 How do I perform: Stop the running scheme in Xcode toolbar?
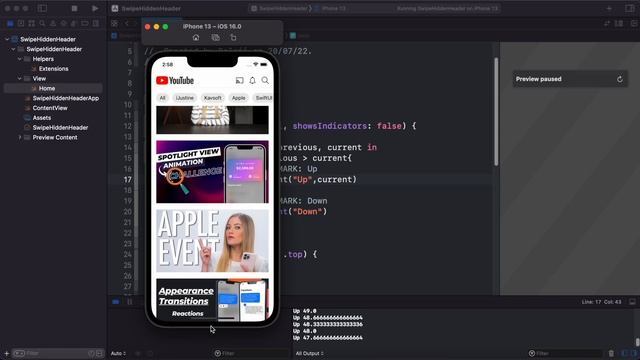click(74, 8)
